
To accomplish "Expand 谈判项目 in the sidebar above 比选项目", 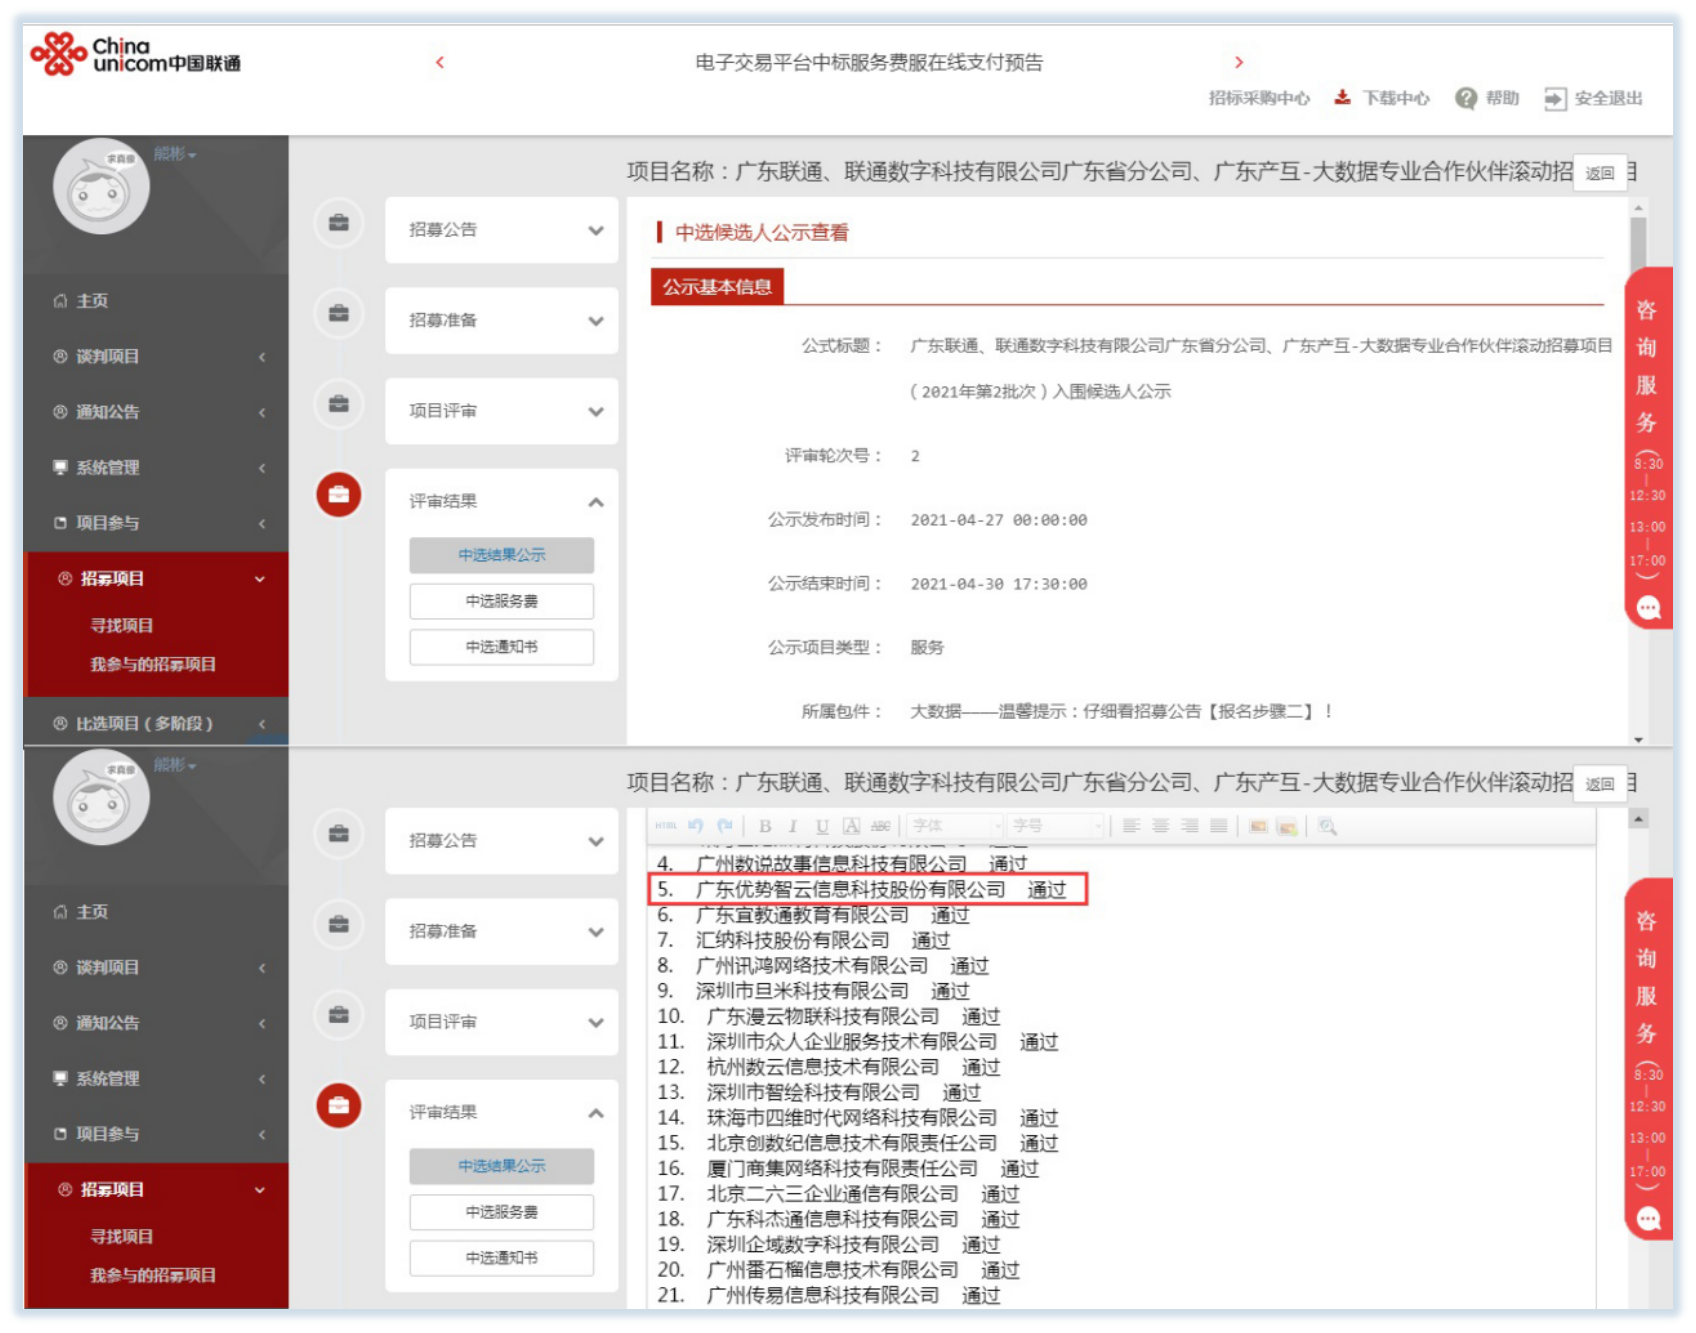I will click(156, 357).
